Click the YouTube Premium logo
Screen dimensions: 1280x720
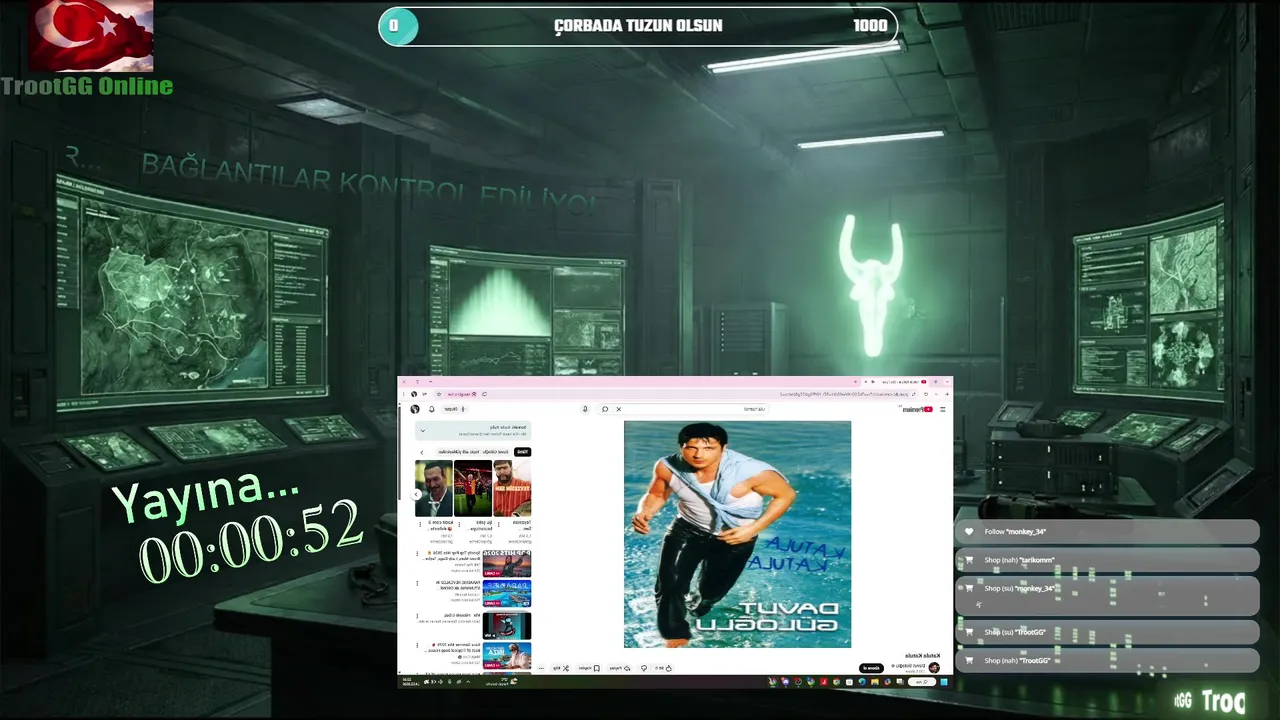(x=918, y=409)
